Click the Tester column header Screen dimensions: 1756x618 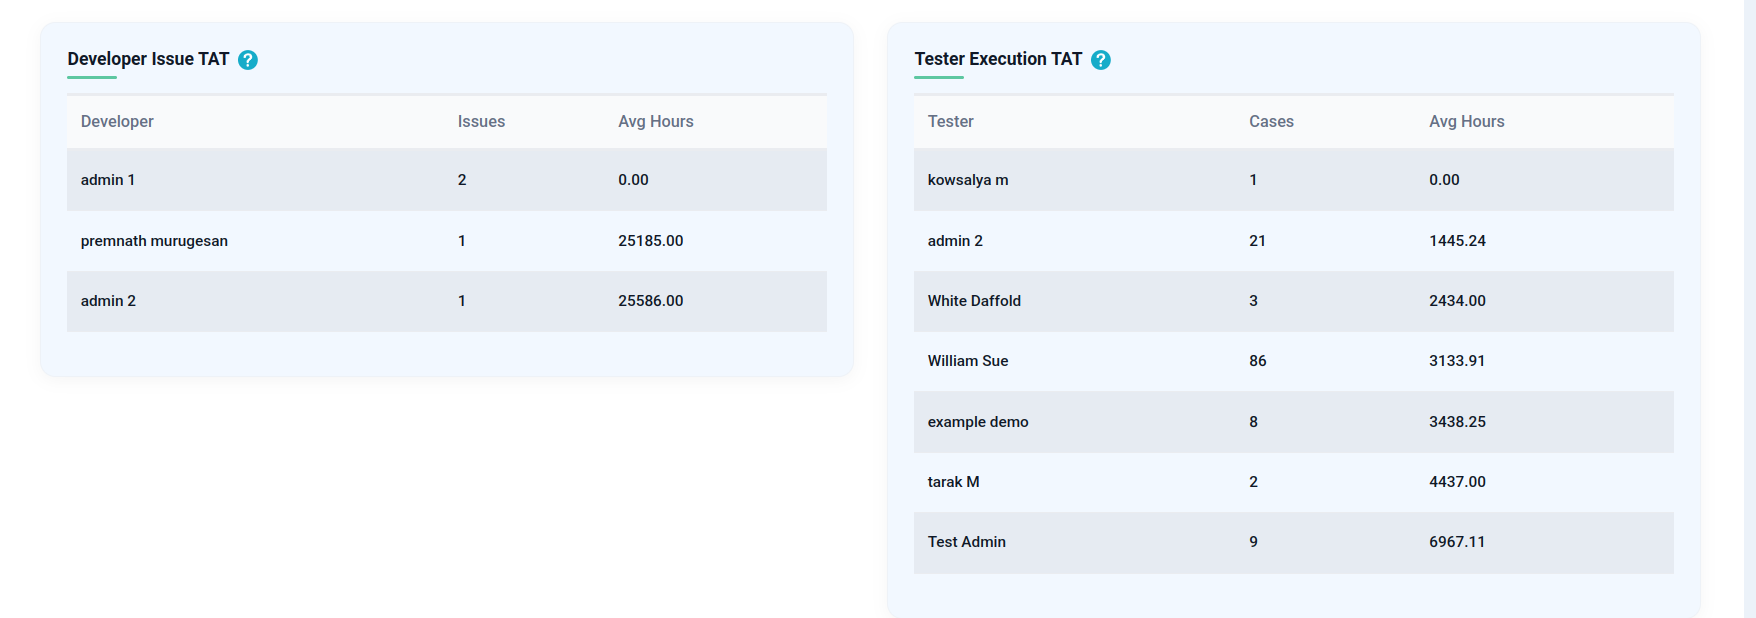(x=950, y=121)
